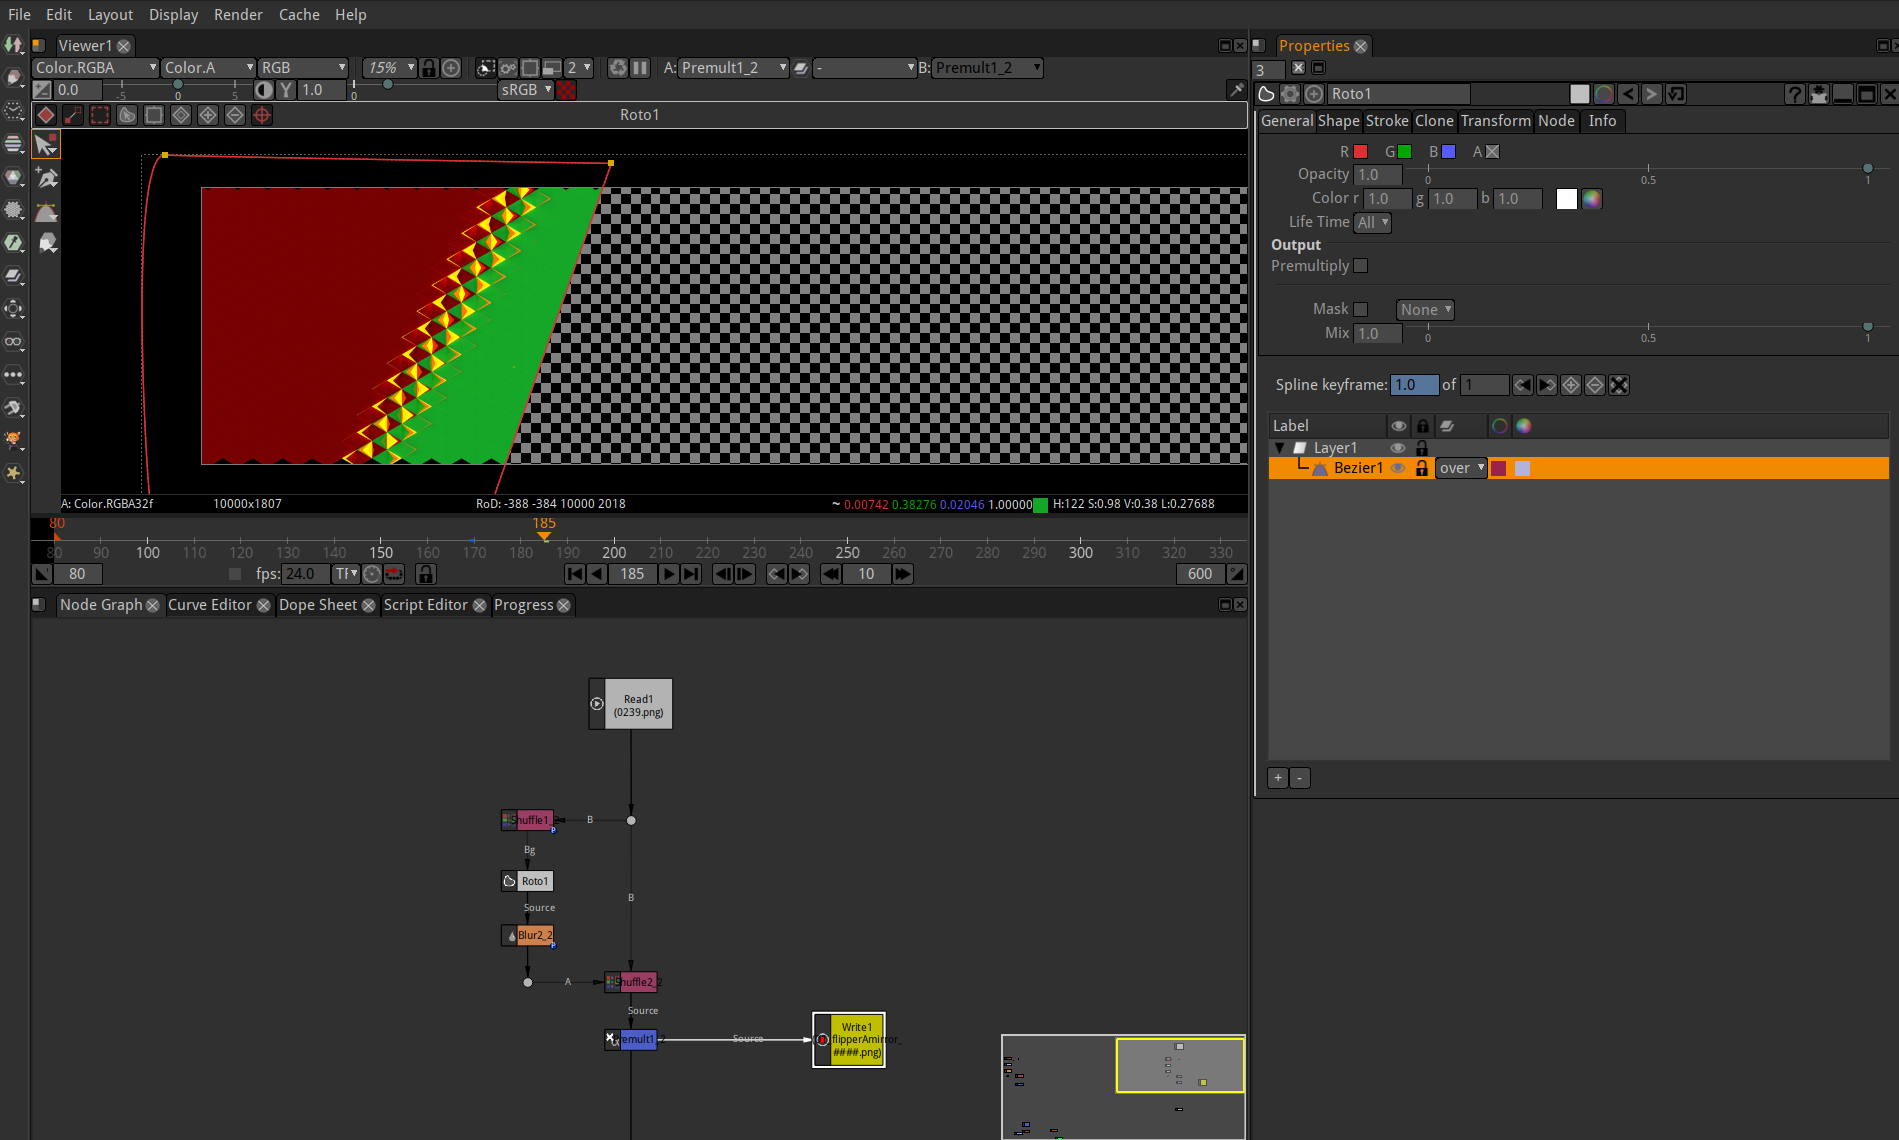Viewport: 1899px width, 1140px height.
Task: Click the add keyframe diamond icon for spline
Action: pyautogui.click(x=1571, y=385)
